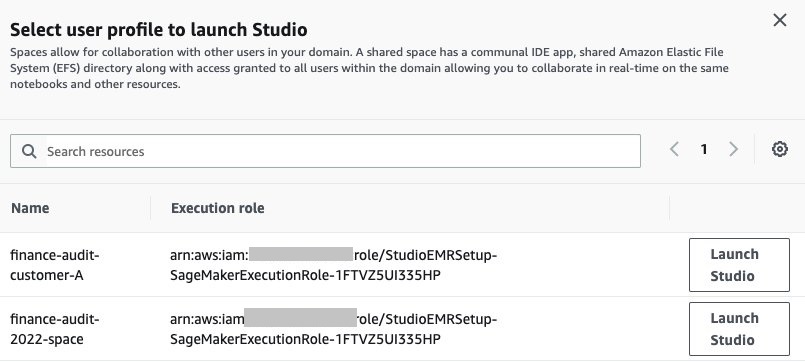Select the finance-audit-customer-A profile name
This screenshot has width=805, height=362.
point(54,265)
